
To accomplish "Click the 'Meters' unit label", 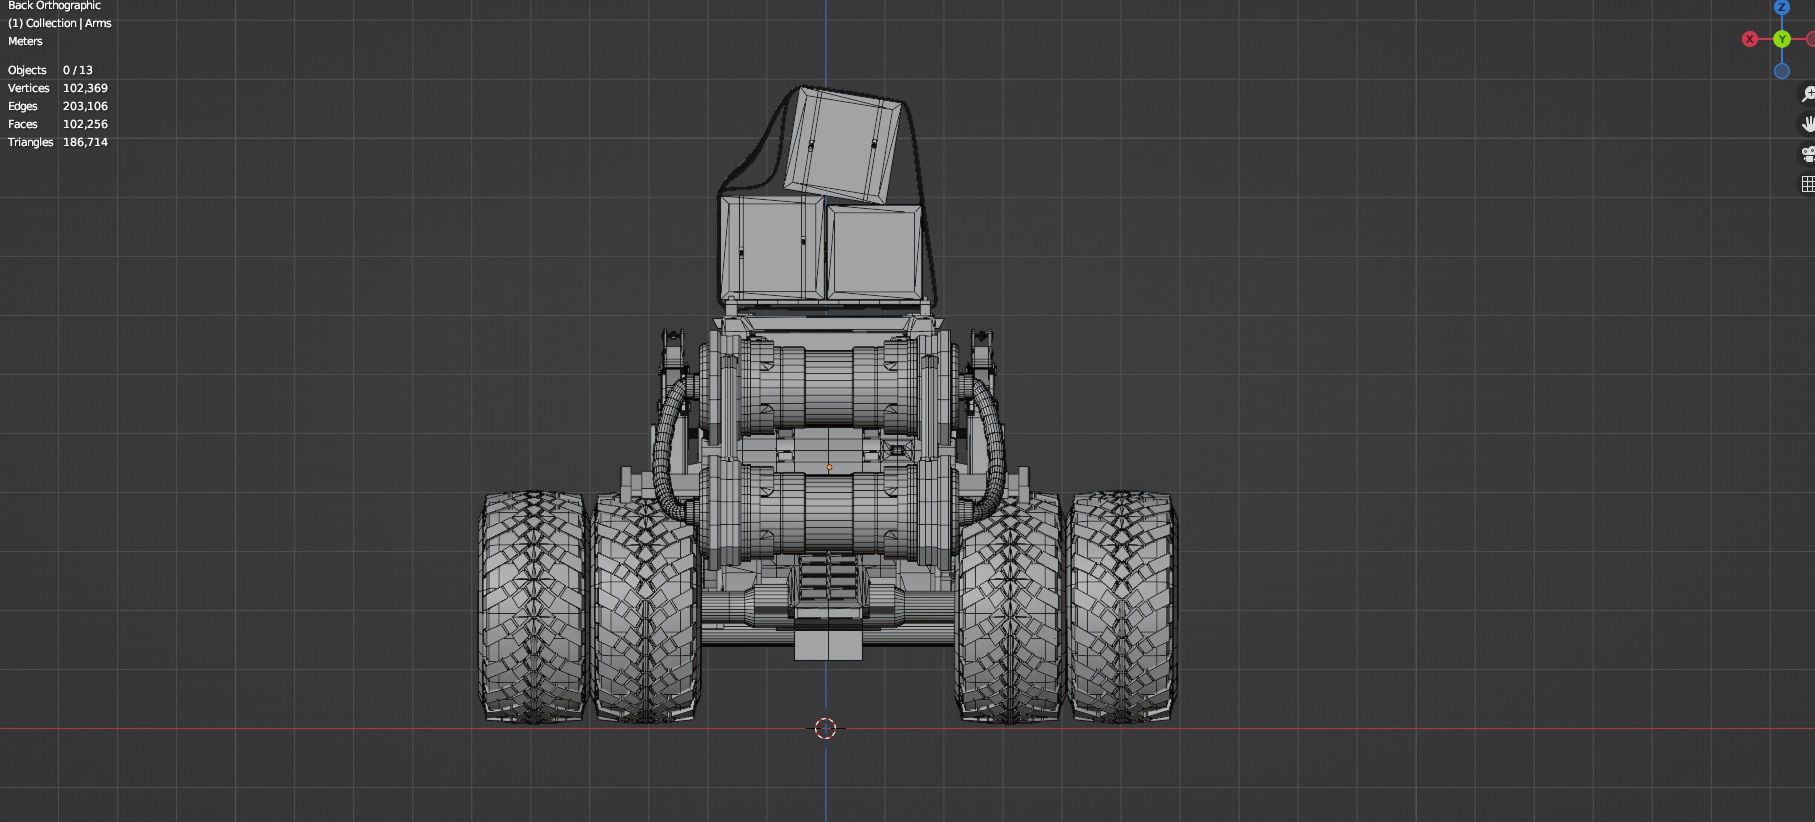I will pyautogui.click(x=25, y=41).
